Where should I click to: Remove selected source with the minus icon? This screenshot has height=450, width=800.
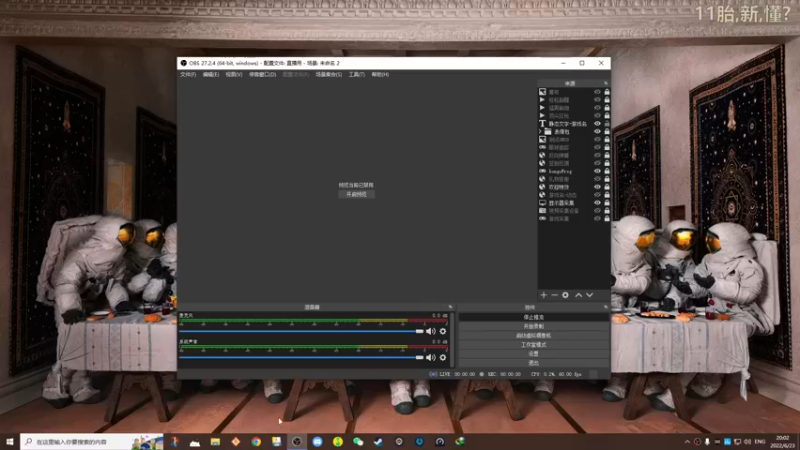tap(554, 295)
